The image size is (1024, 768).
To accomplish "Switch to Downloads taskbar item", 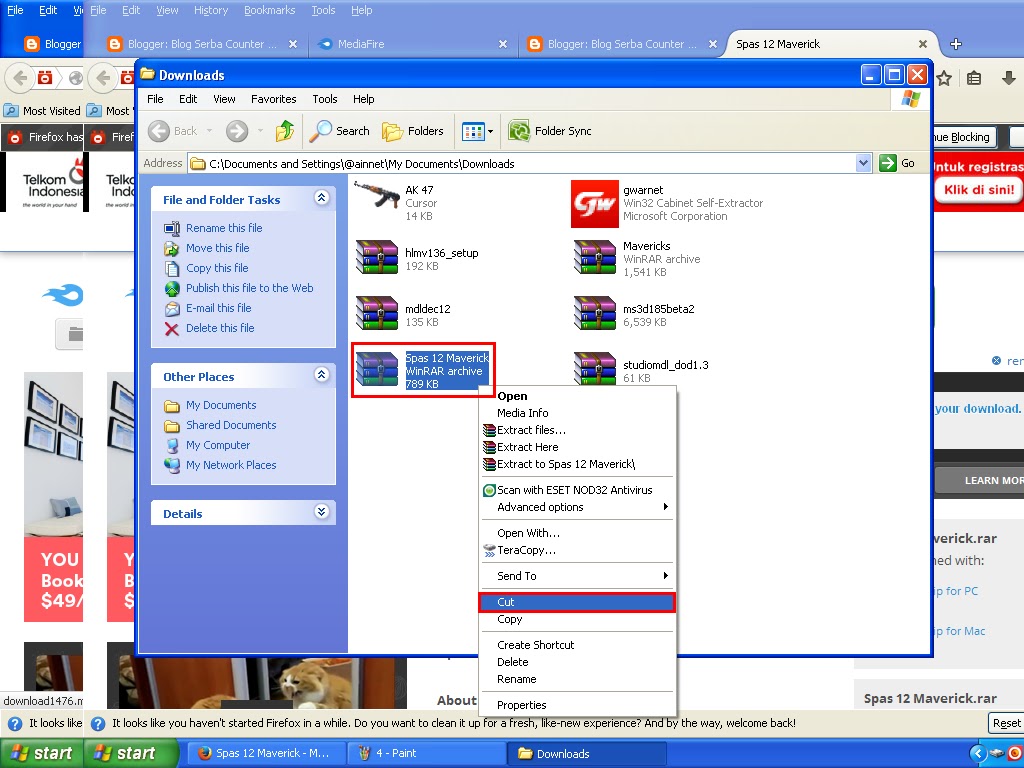I will tap(588, 753).
